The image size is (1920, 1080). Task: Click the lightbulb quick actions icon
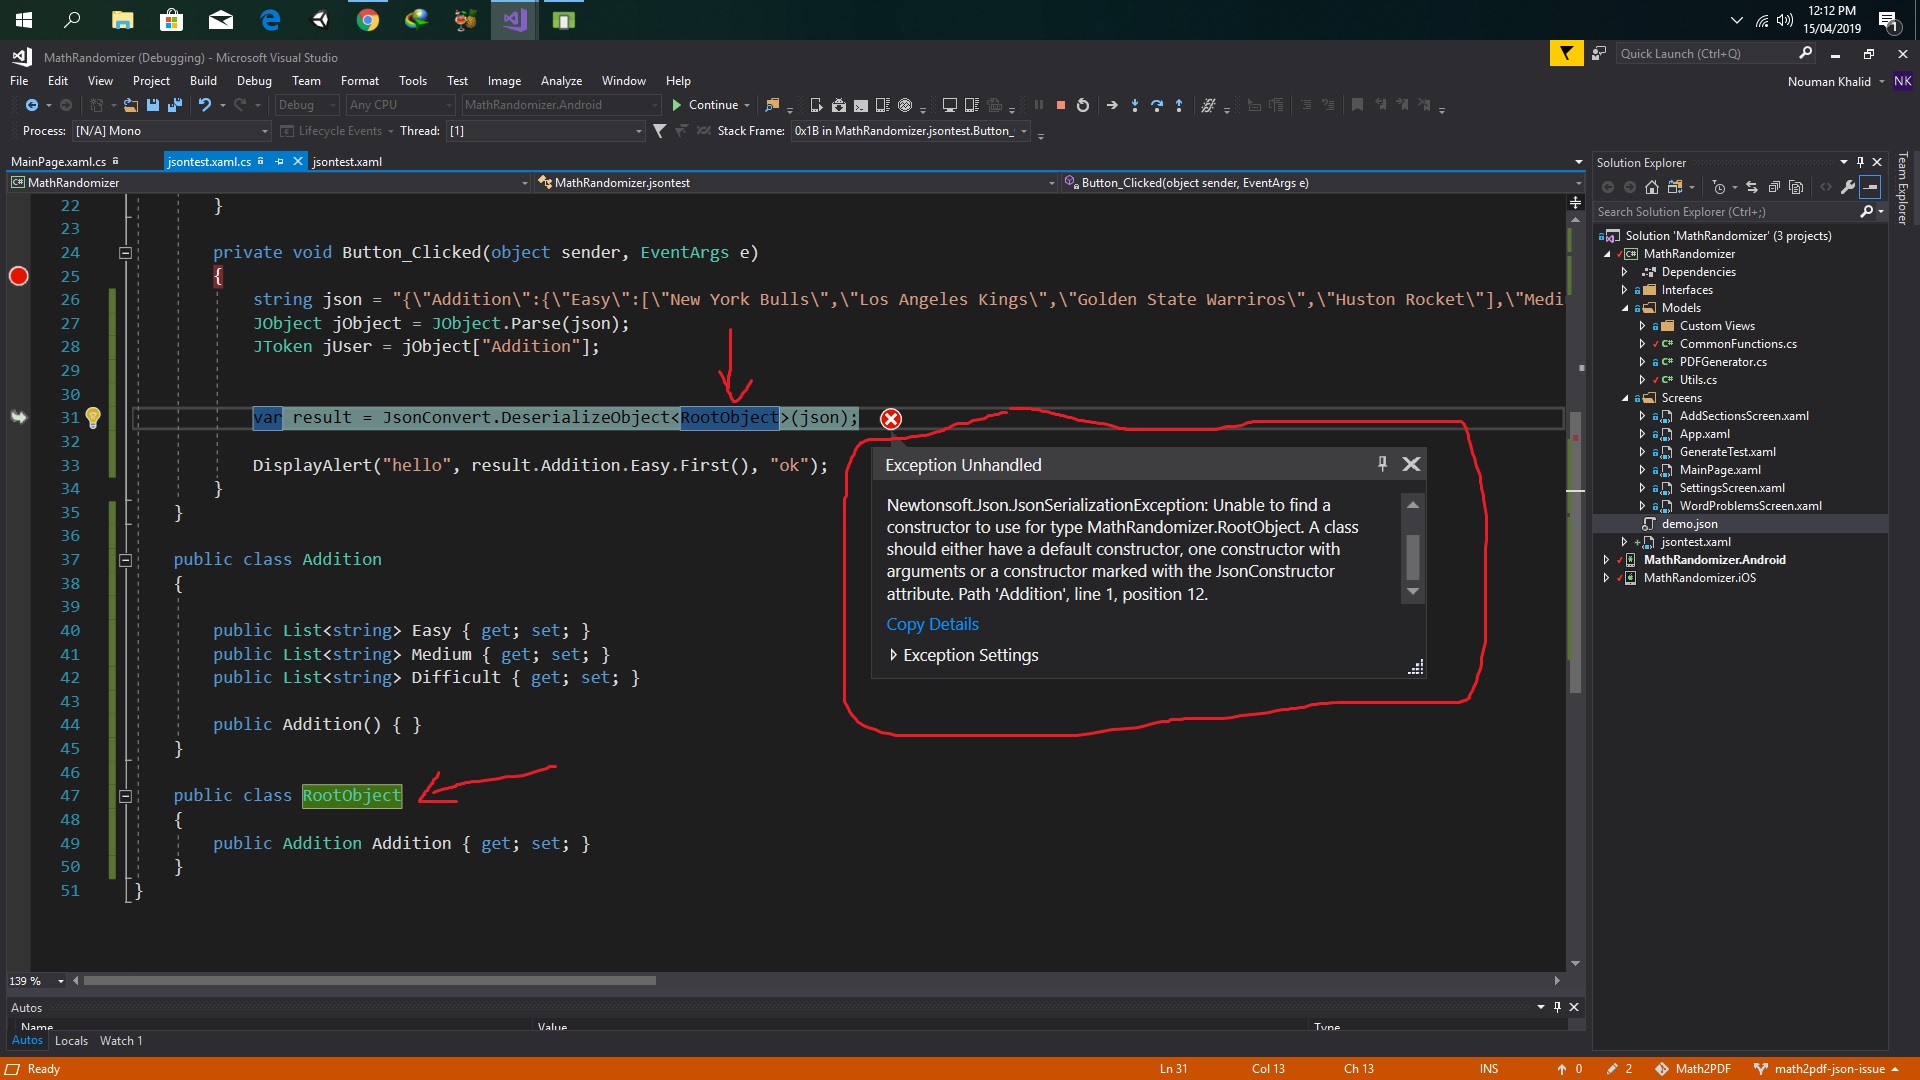pos(93,418)
